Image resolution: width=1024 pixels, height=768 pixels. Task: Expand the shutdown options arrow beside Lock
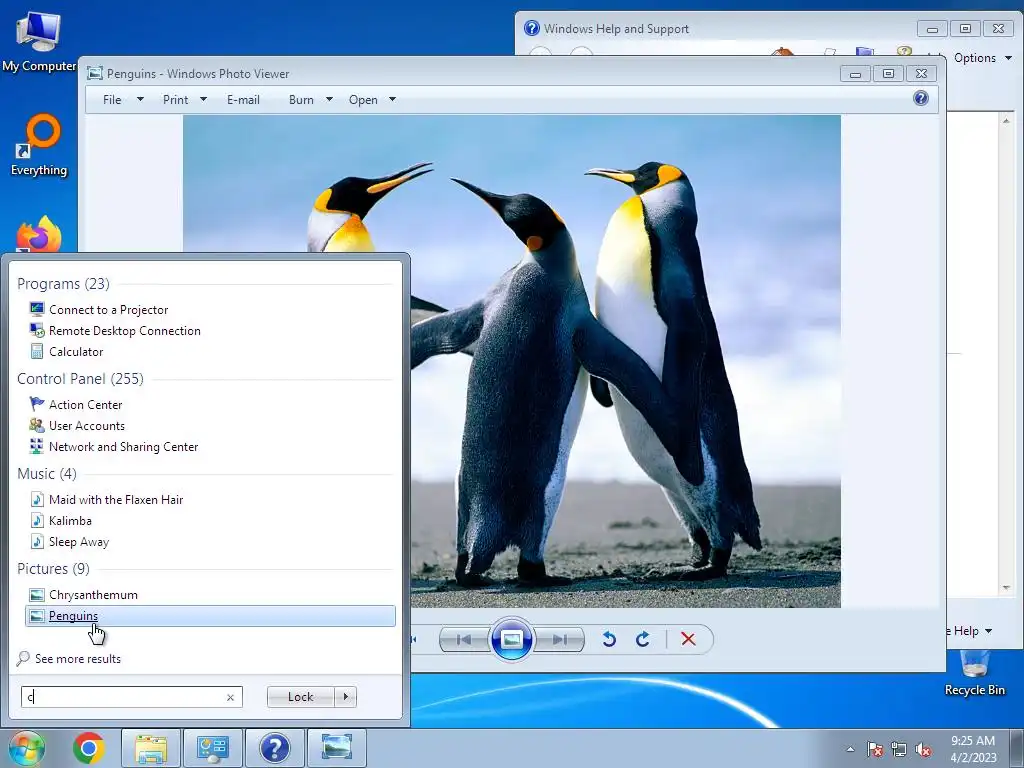click(x=345, y=697)
